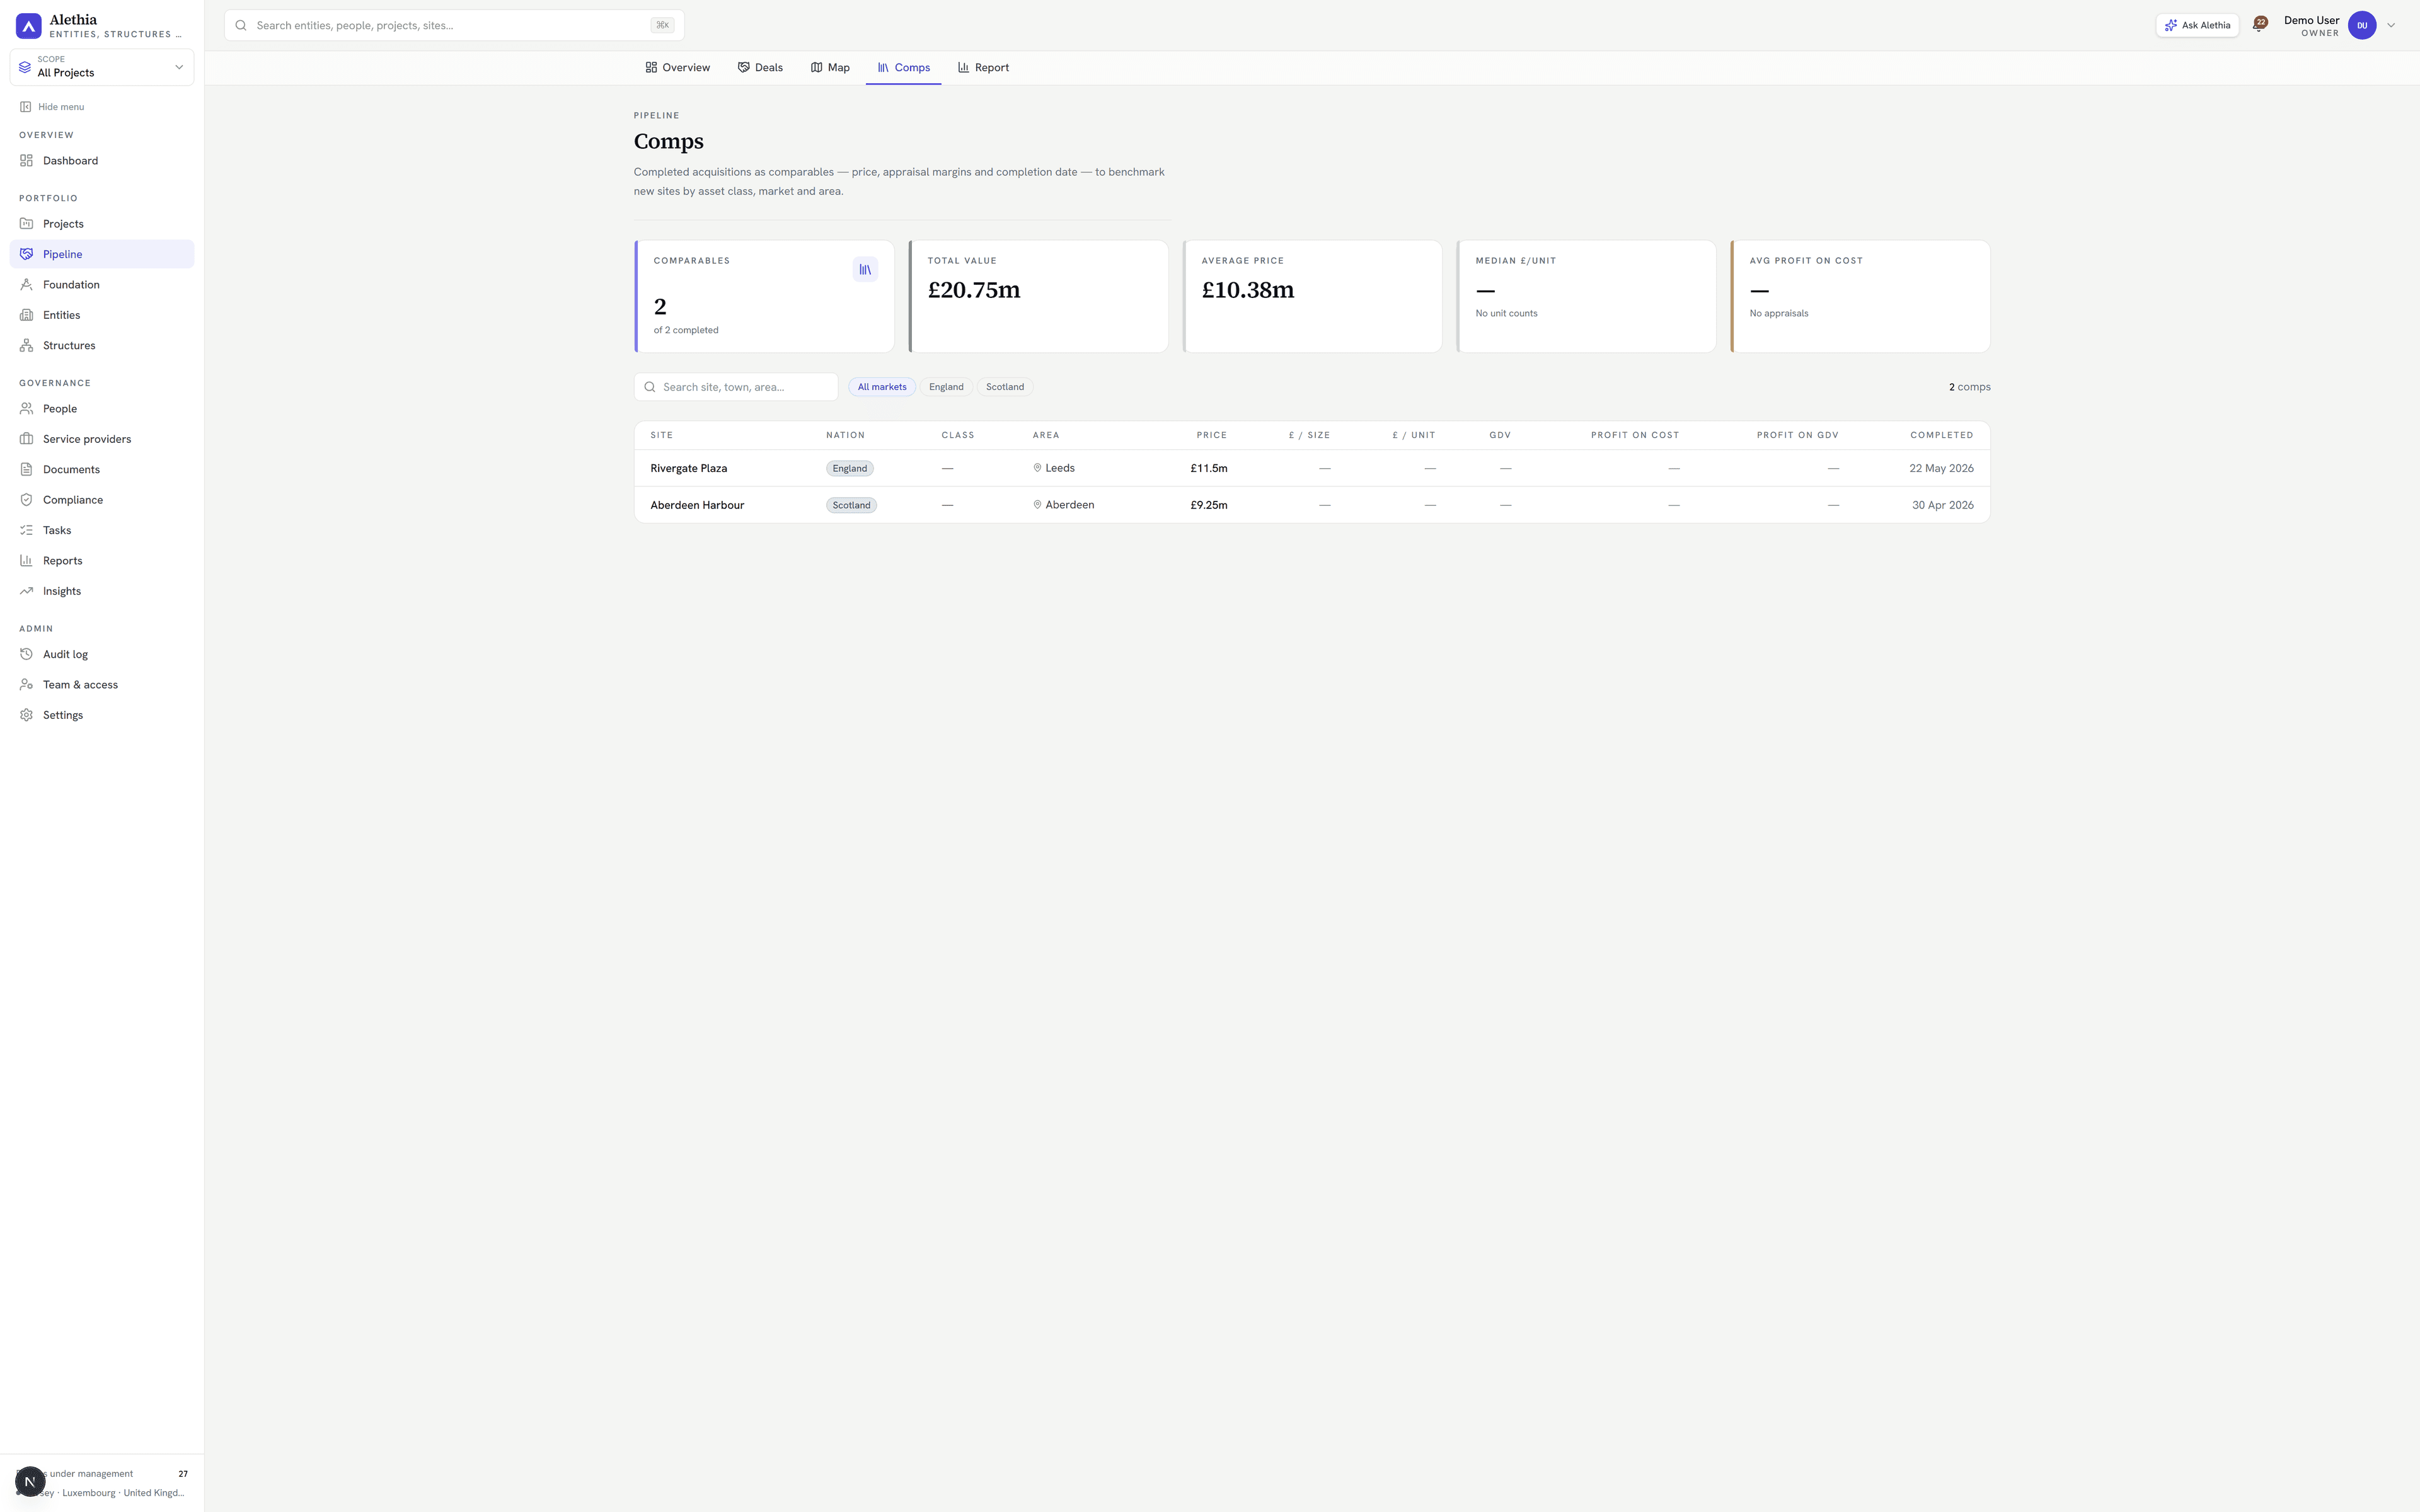
Task: Open the Aberdeen Harbour row
Action: point(1312,505)
